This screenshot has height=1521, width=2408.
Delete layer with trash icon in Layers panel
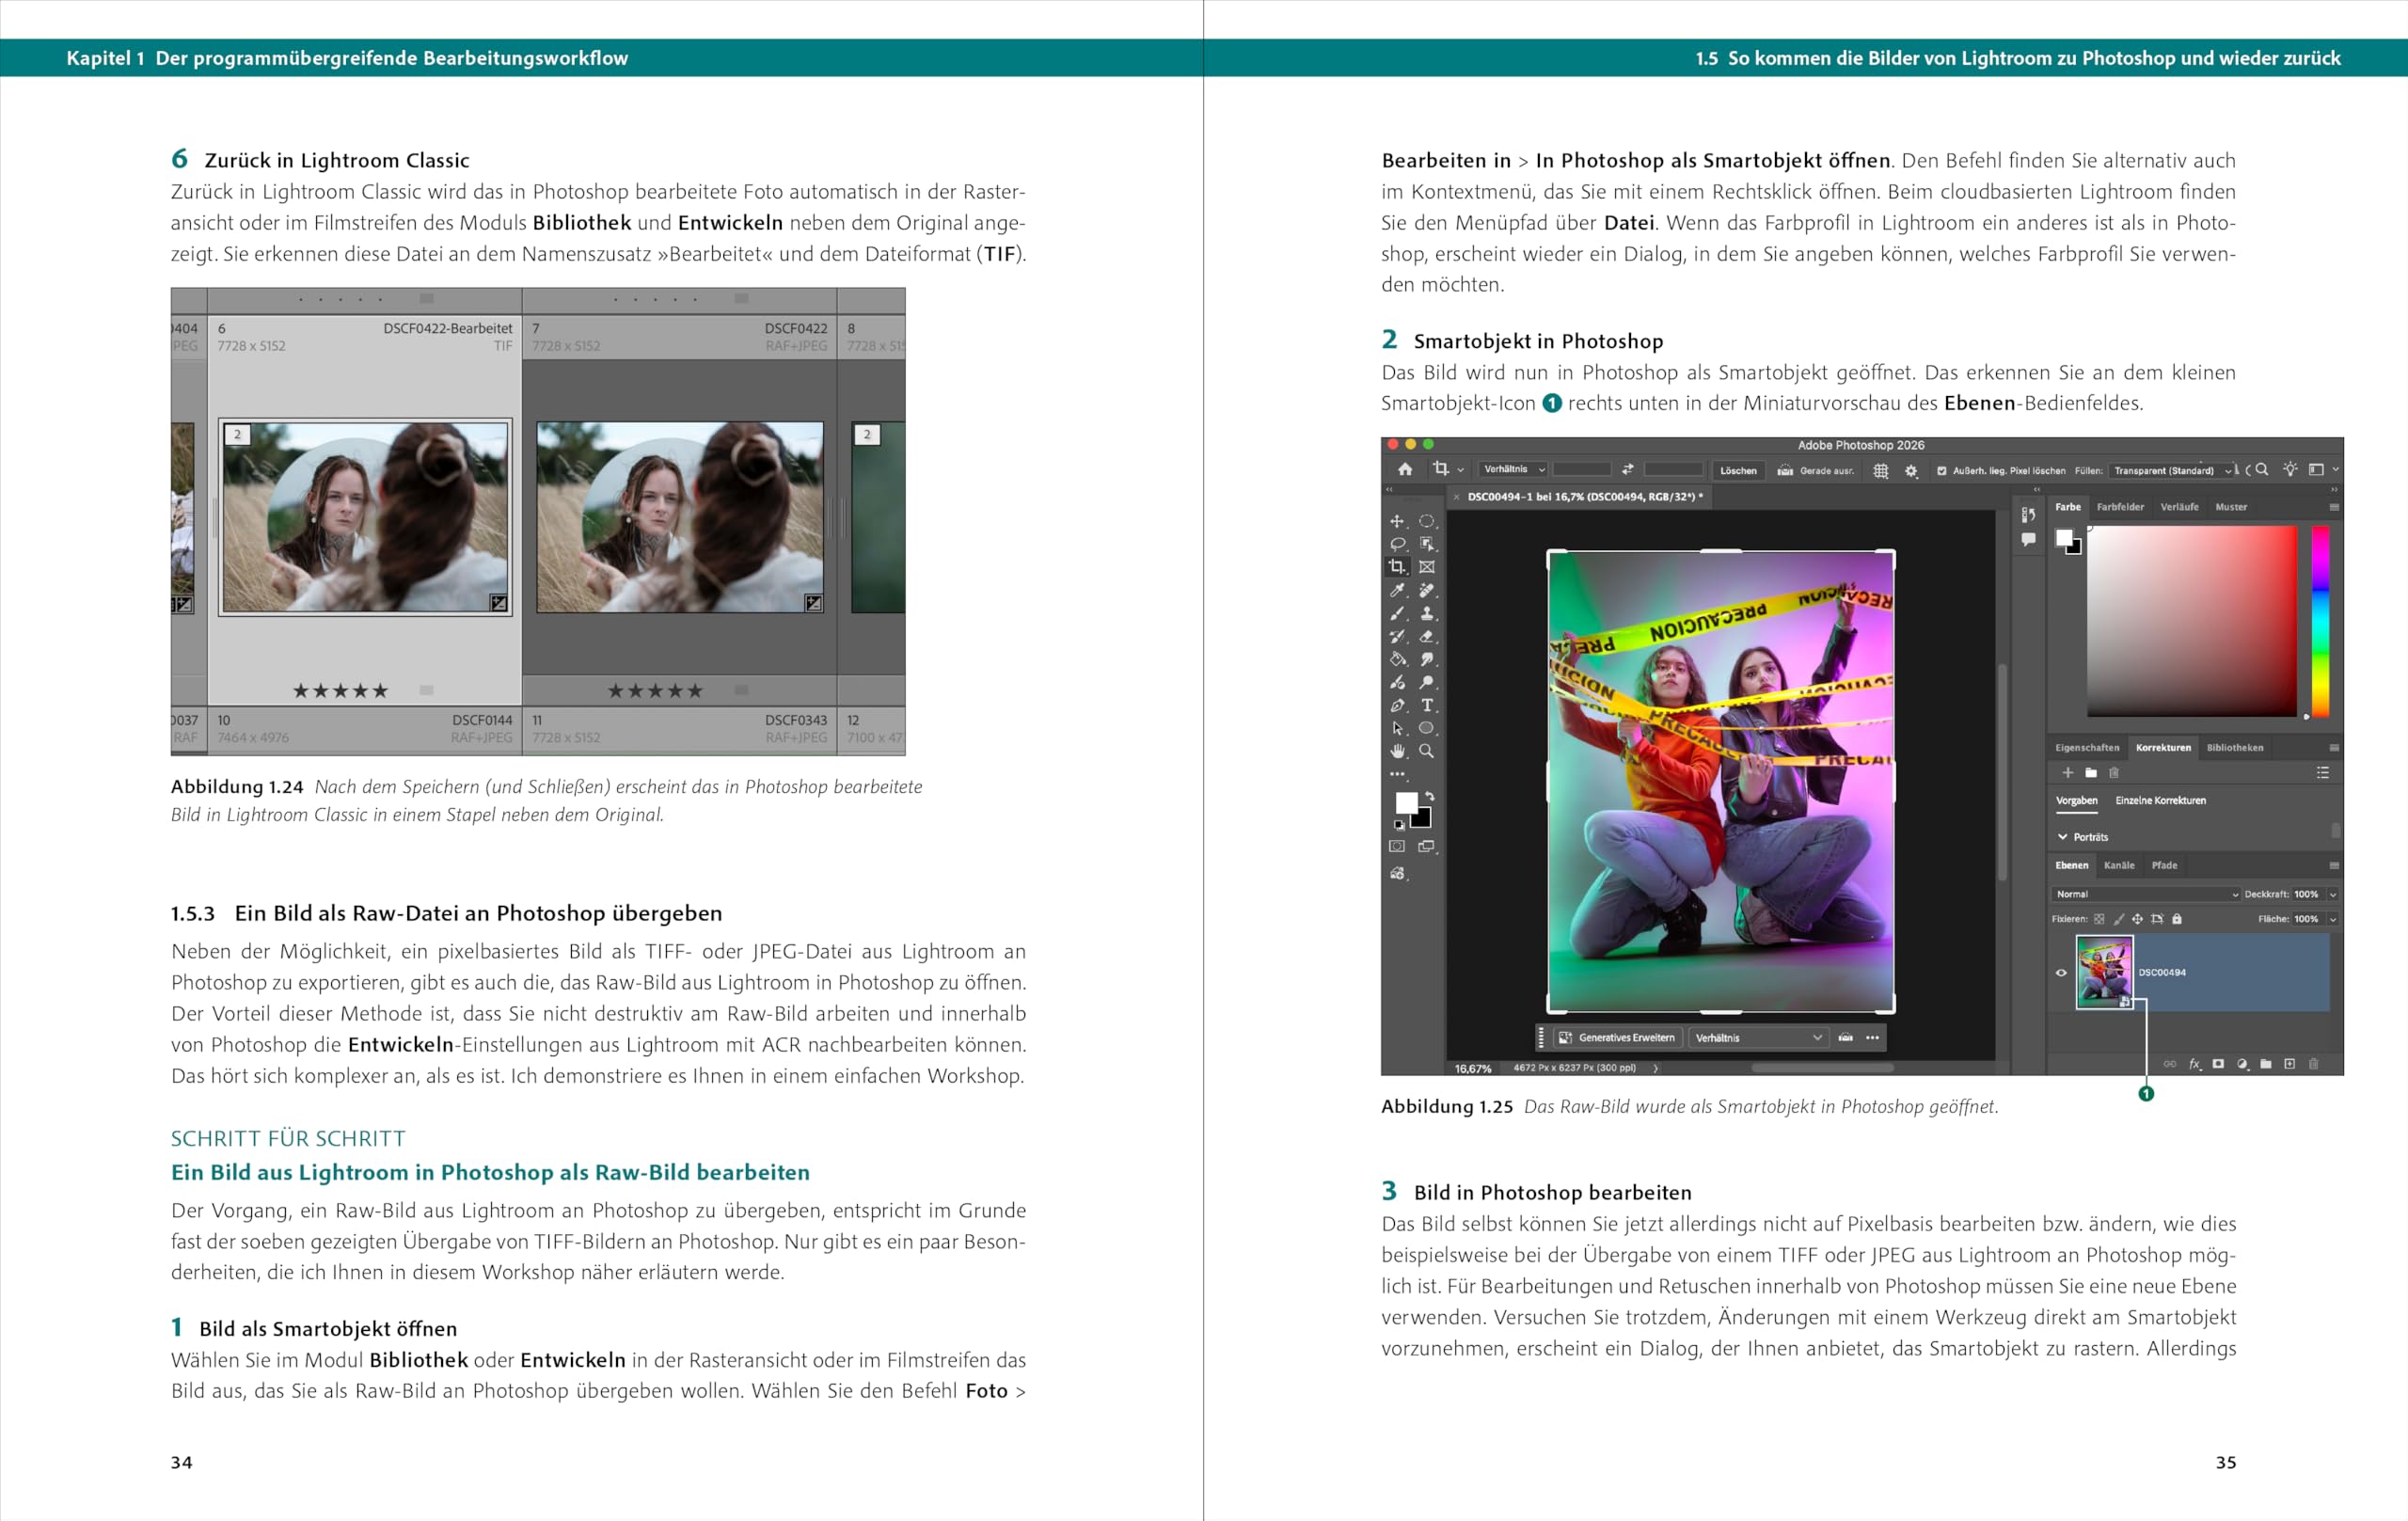click(2314, 1064)
